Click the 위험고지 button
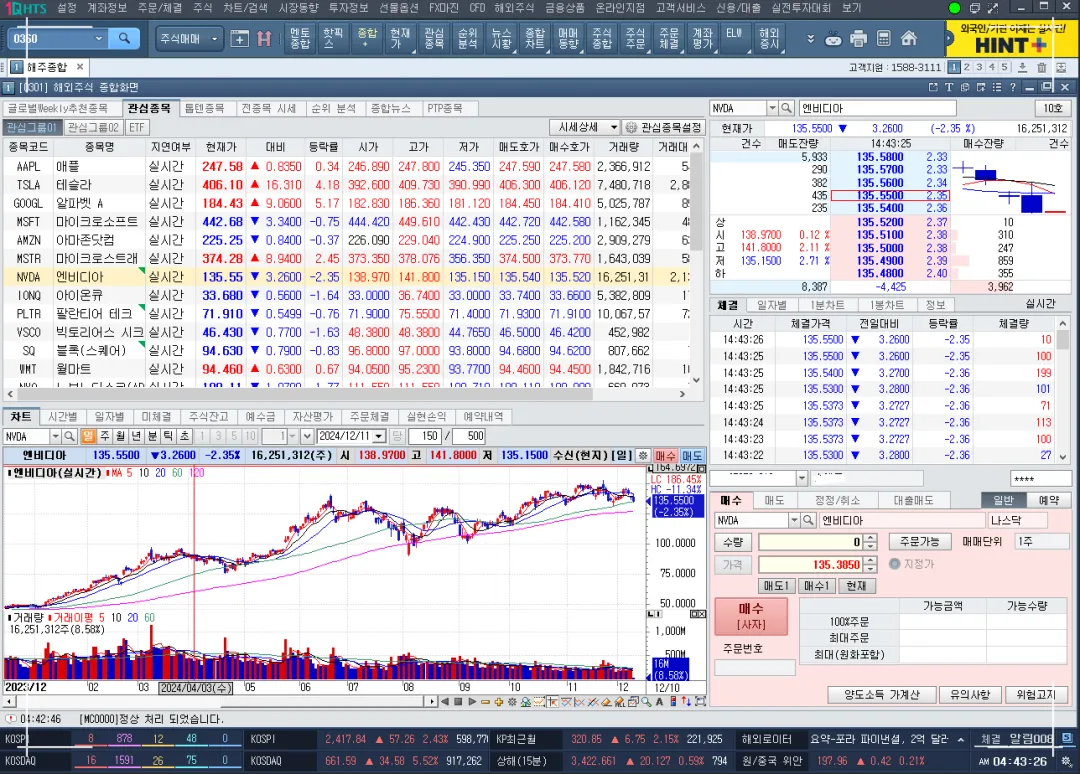The image size is (1080, 774). pos(1036,694)
